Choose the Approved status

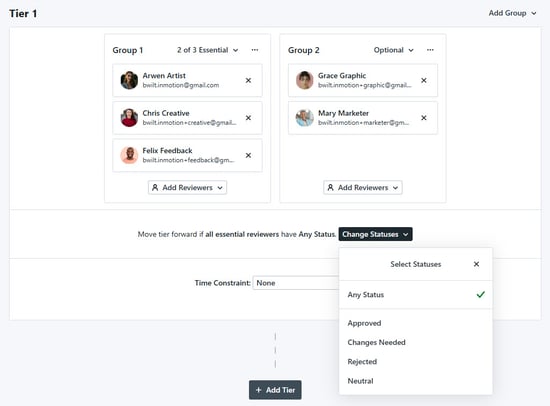(x=416, y=323)
